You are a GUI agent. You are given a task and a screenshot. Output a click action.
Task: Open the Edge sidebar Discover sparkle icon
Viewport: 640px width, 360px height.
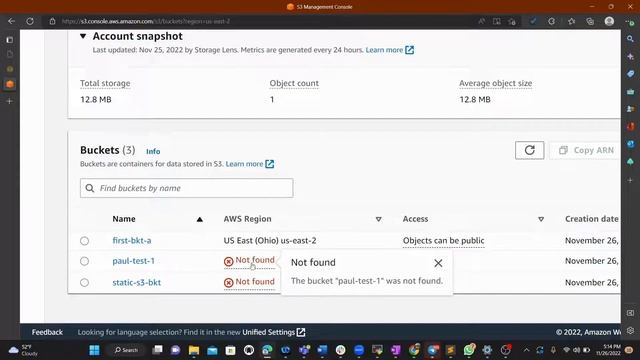click(x=630, y=57)
